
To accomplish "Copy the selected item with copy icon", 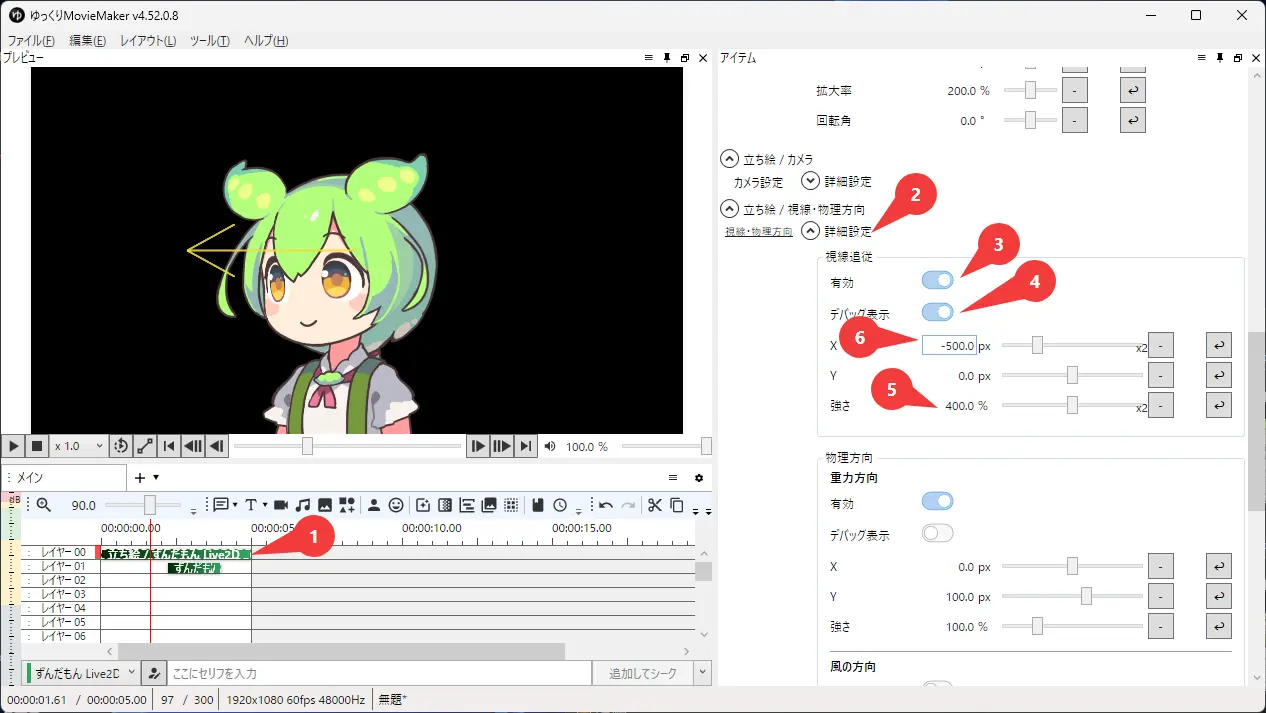I will point(677,505).
